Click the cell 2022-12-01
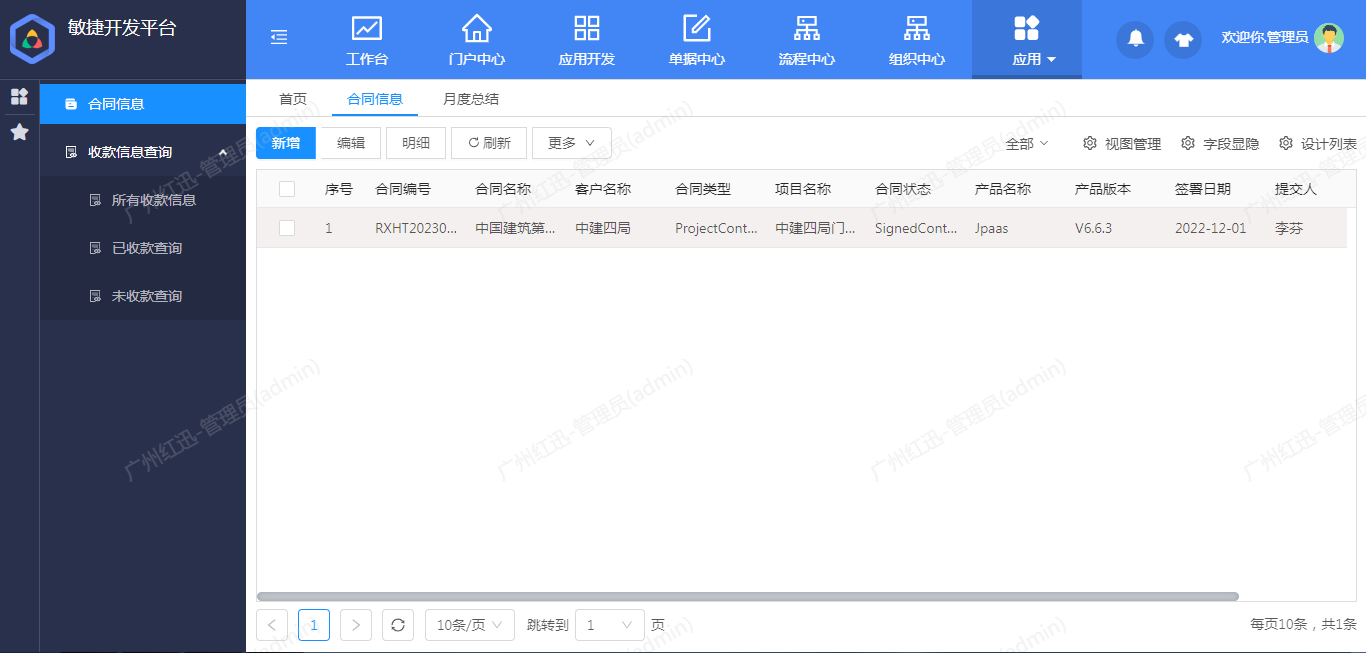Viewport: 1366px width, 653px height. pyautogui.click(x=1211, y=228)
